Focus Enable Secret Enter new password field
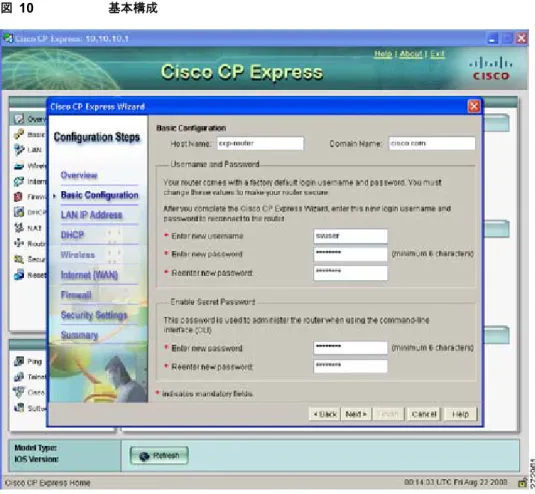 coord(350,348)
